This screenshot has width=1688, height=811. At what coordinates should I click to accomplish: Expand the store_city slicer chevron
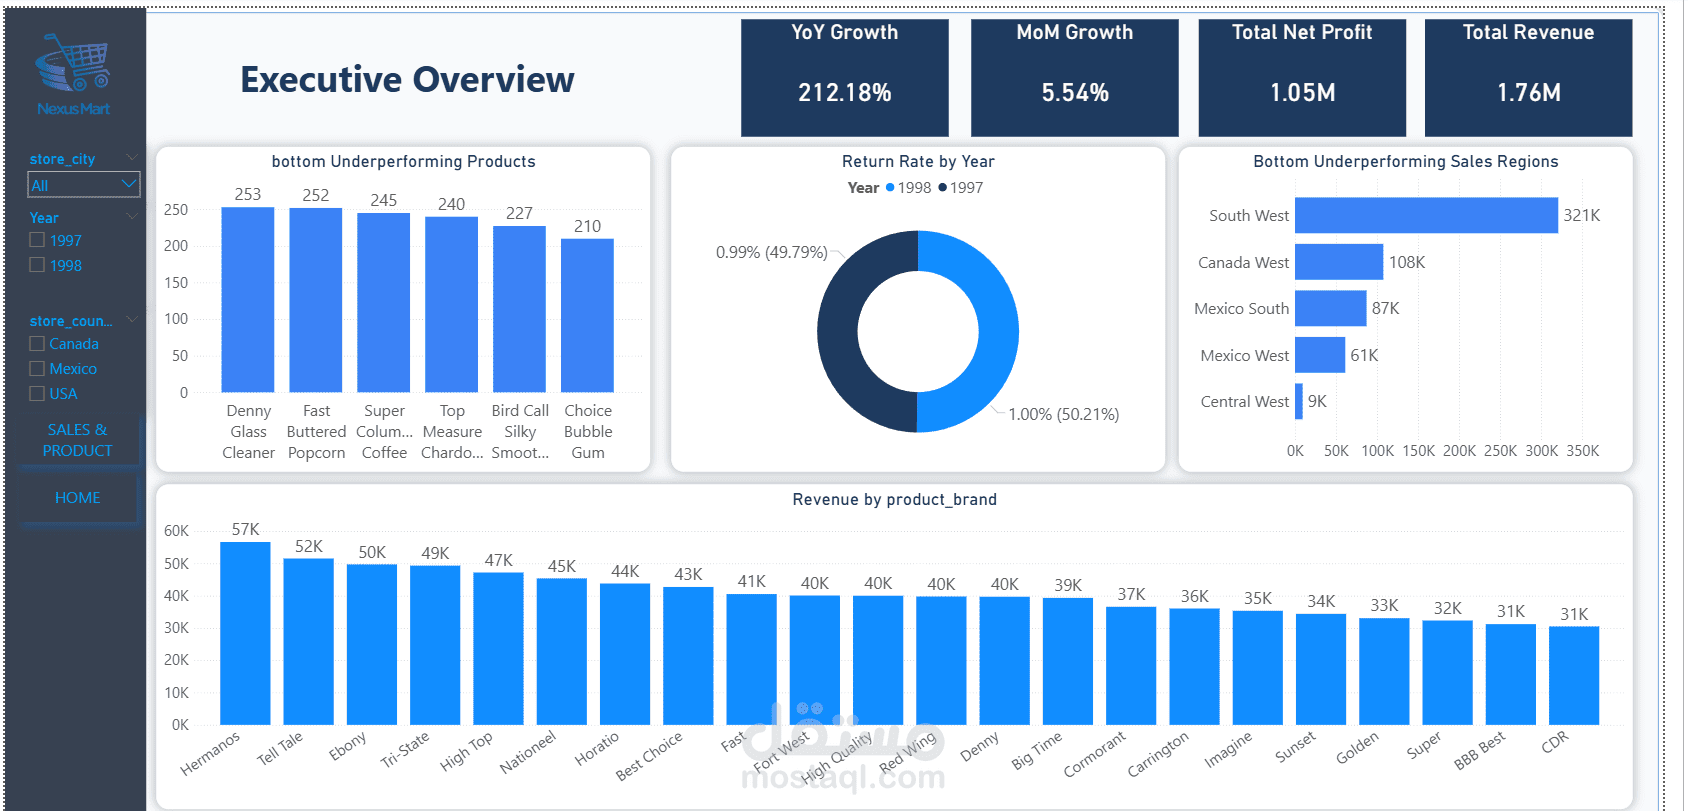tap(131, 158)
